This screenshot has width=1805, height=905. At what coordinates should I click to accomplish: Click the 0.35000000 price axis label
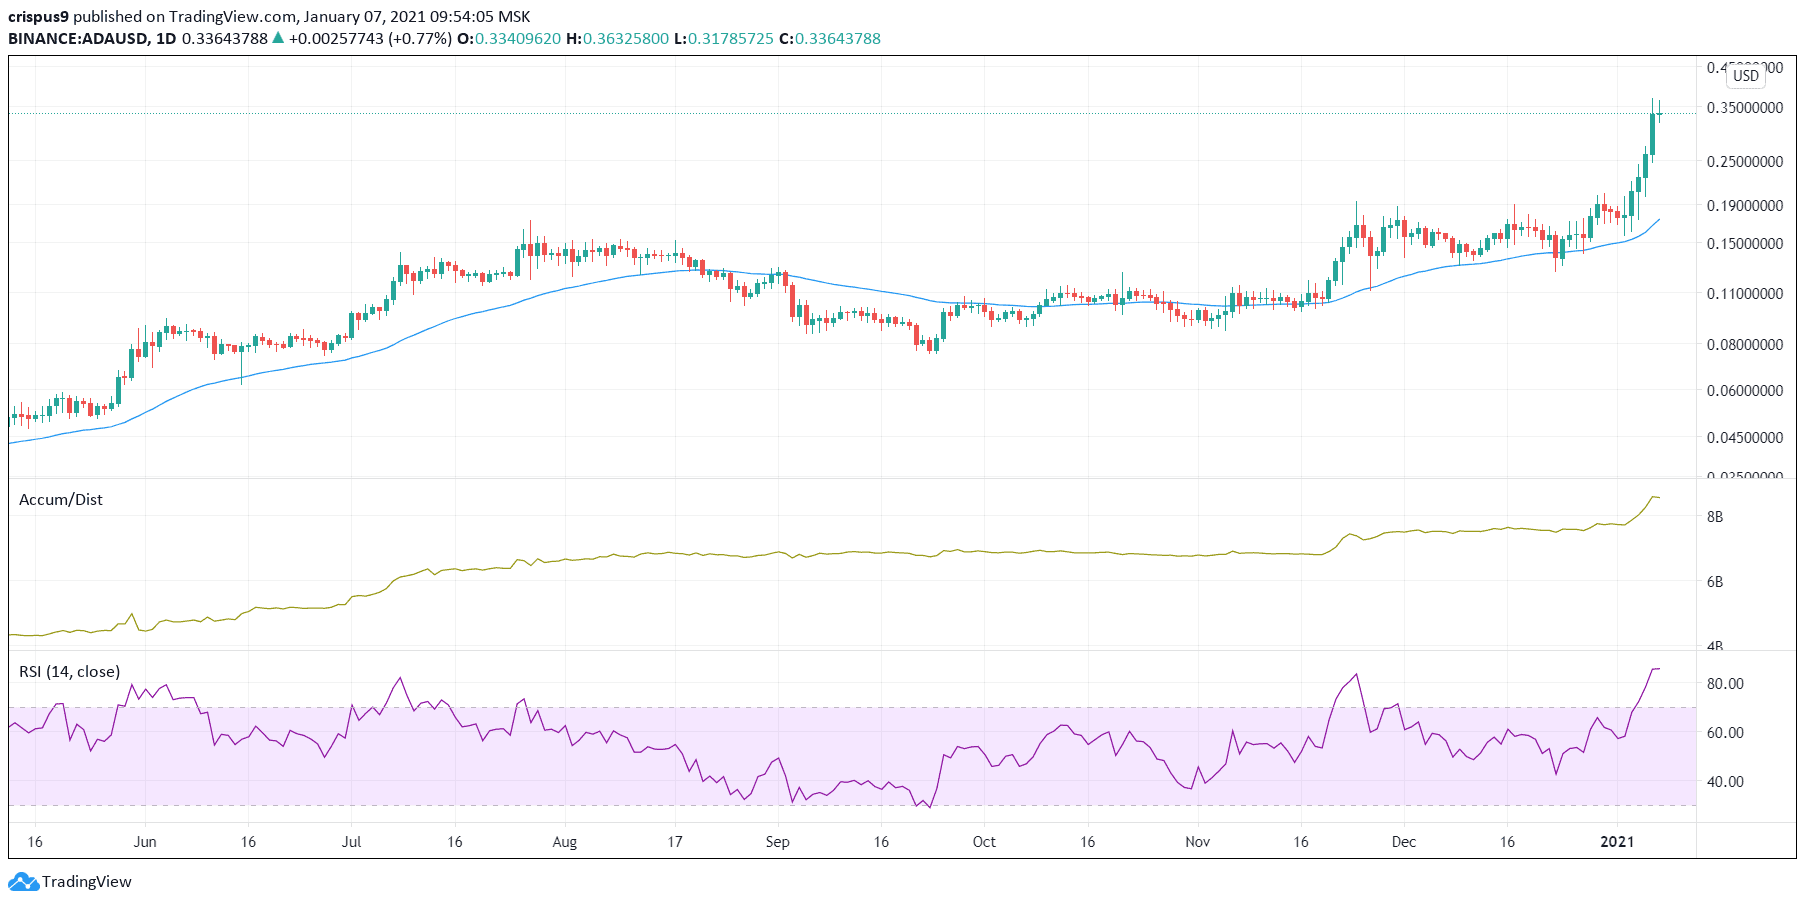tap(1745, 108)
